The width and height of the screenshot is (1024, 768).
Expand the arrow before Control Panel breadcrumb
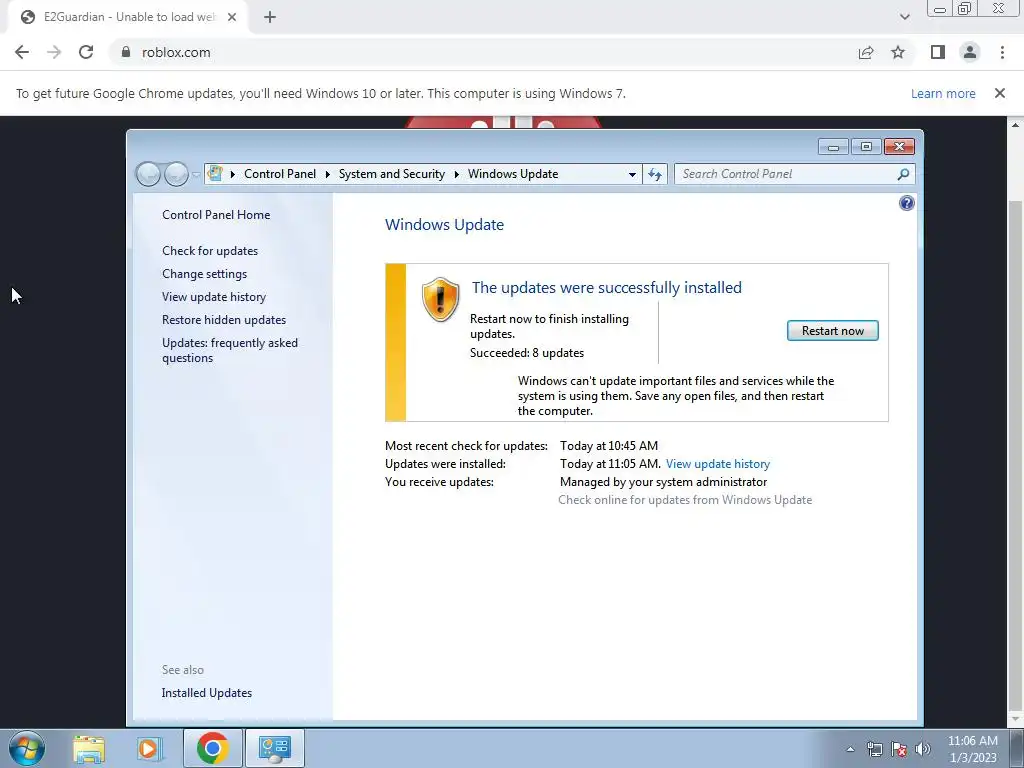click(232, 174)
